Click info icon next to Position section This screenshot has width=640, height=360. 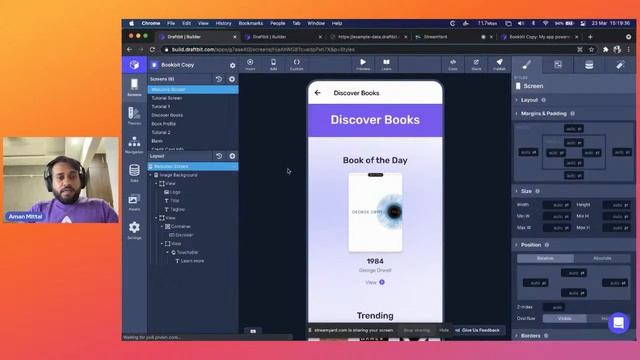pyautogui.click(x=547, y=245)
